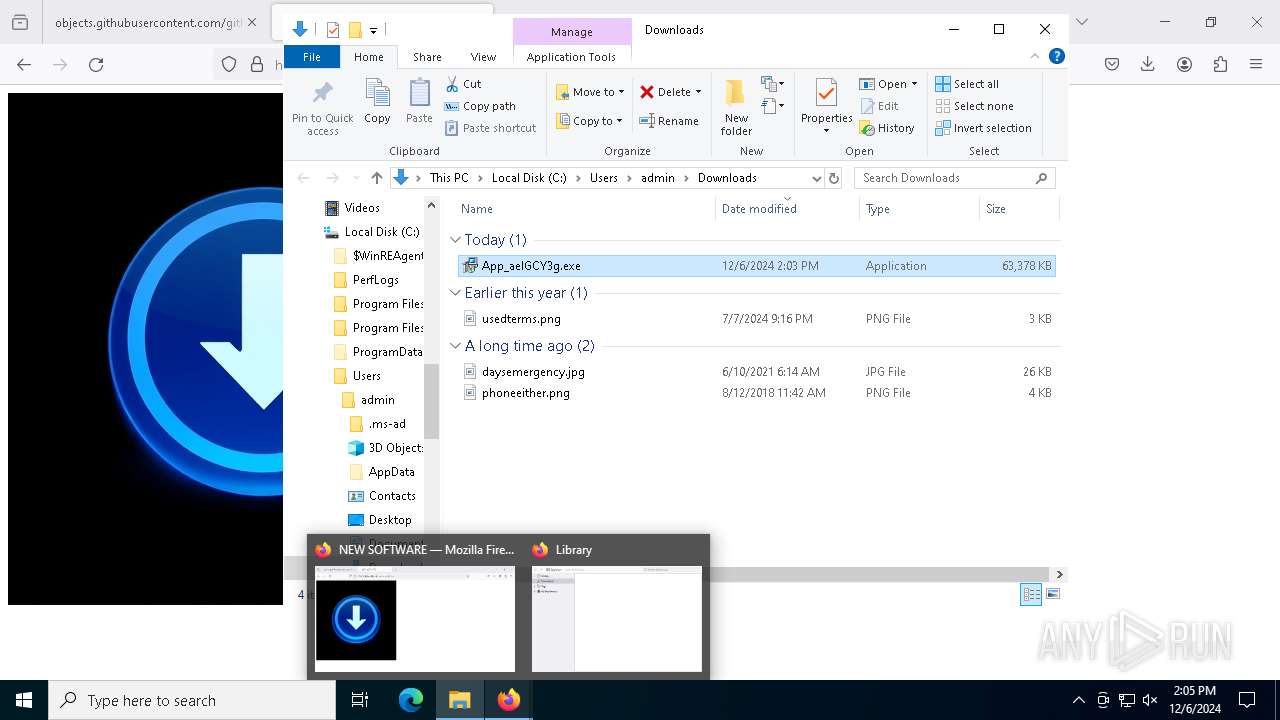Sort files by Name column

[x=584, y=209]
